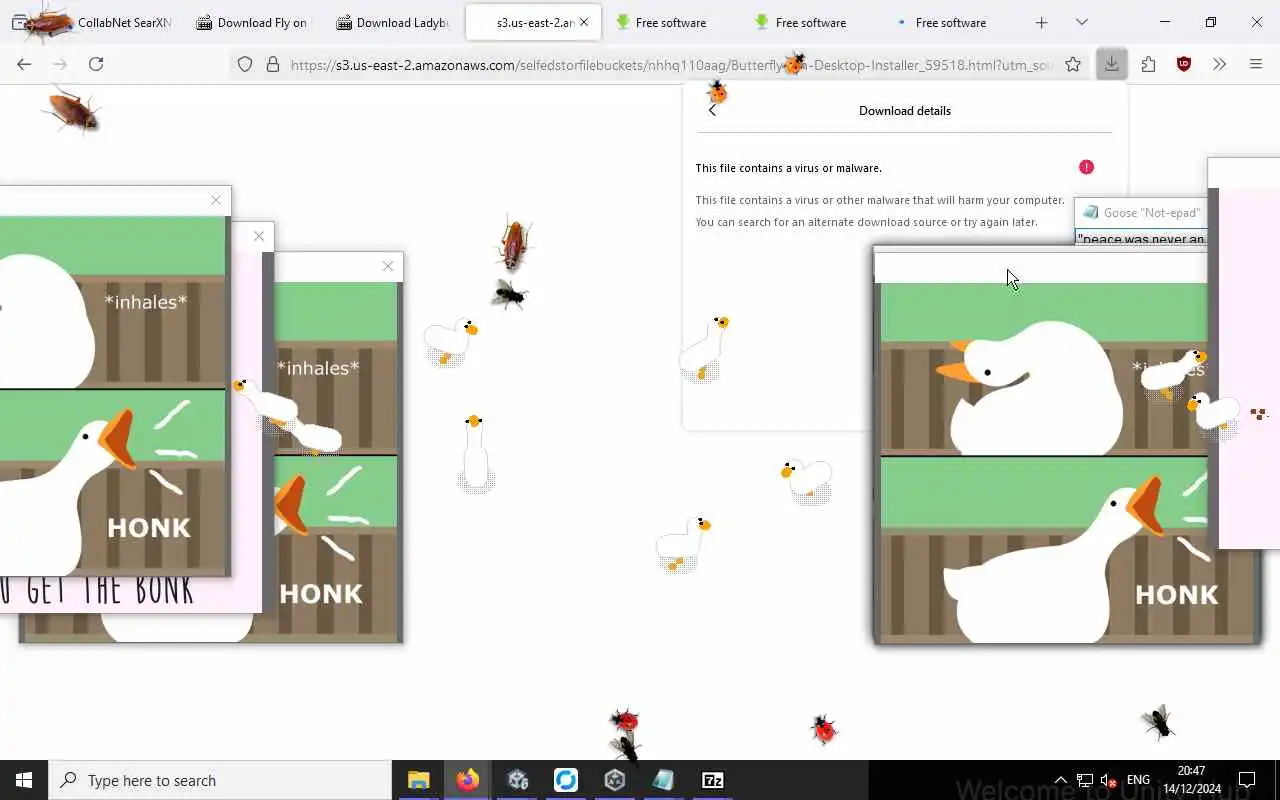The height and width of the screenshot is (800, 1280).
Task: Open the tracking protection shield icon
Action: pos(245,64)
